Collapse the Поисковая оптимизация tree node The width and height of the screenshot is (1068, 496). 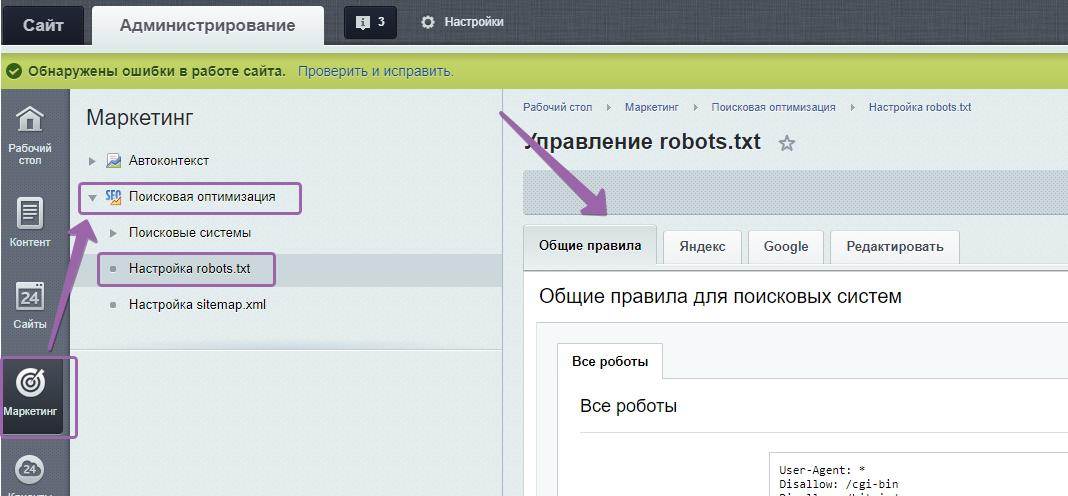[93, 198]
